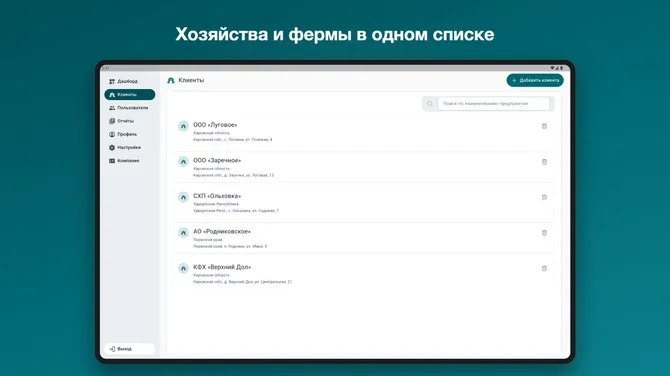Click Кировская область under КФХ «Верхний Дол»
The image size is (670, 376).
(211, 275)
